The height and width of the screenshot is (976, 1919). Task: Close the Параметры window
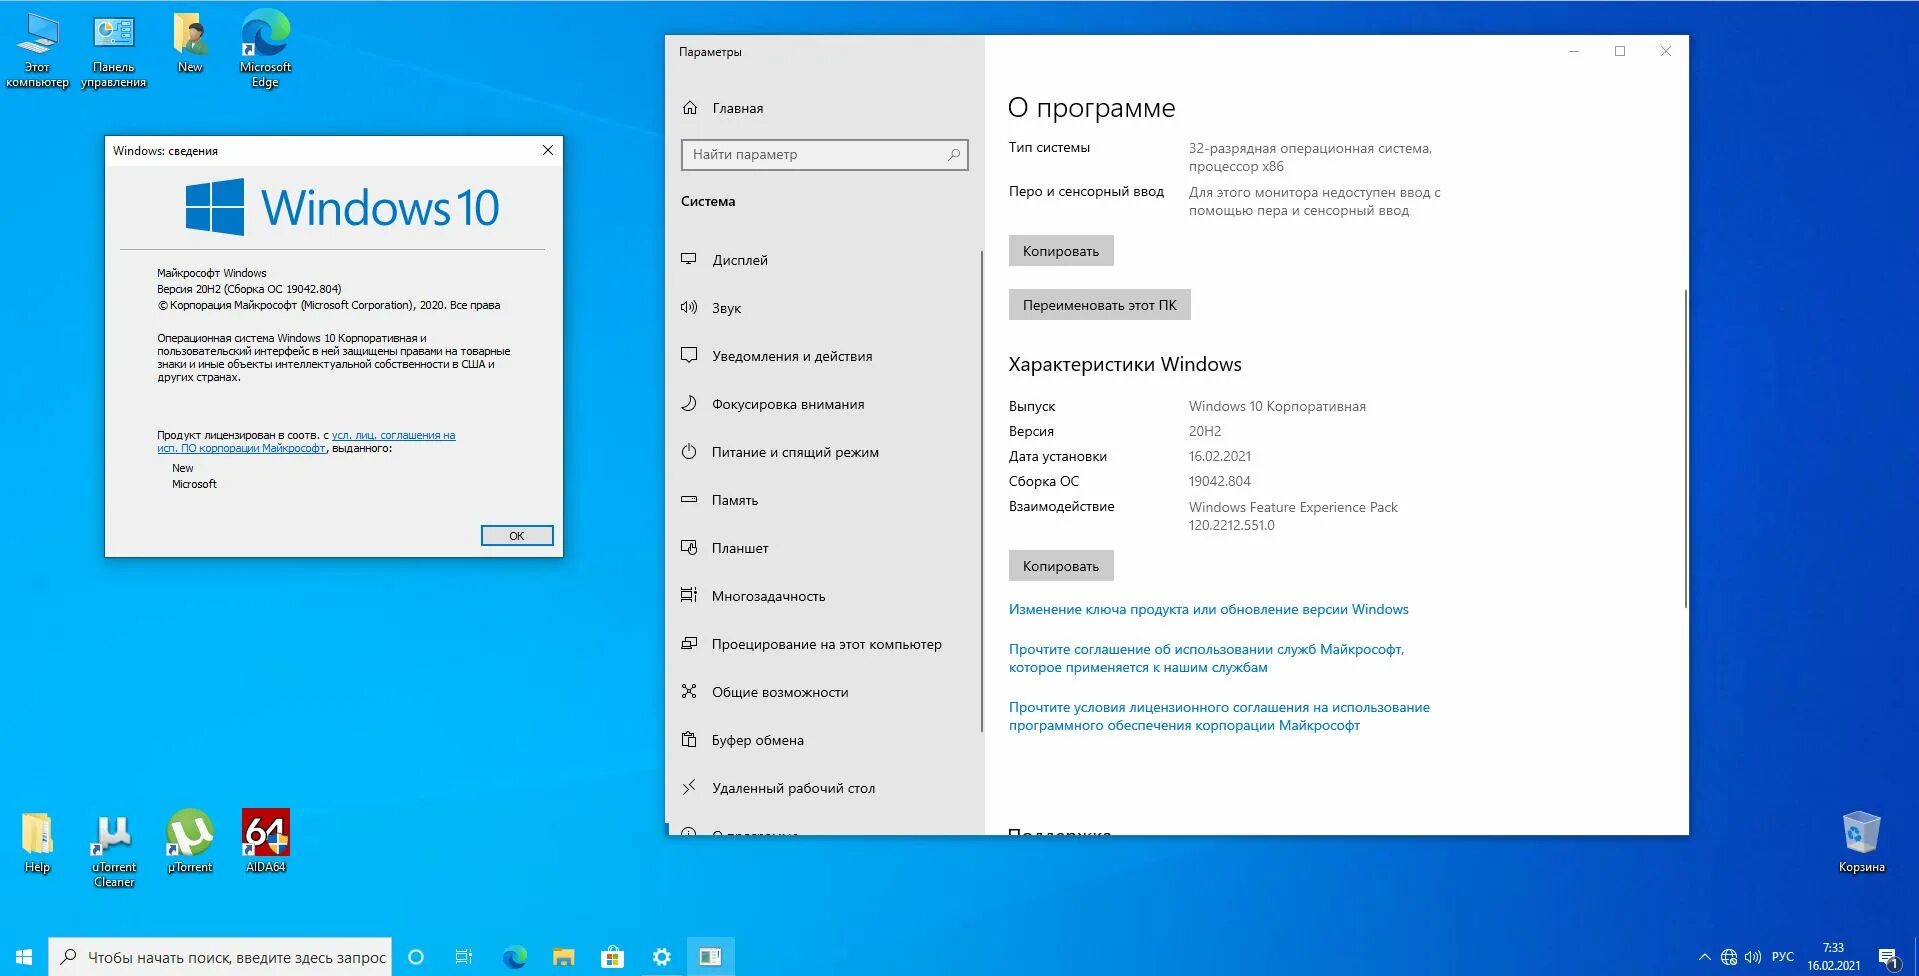point(1666,51)
